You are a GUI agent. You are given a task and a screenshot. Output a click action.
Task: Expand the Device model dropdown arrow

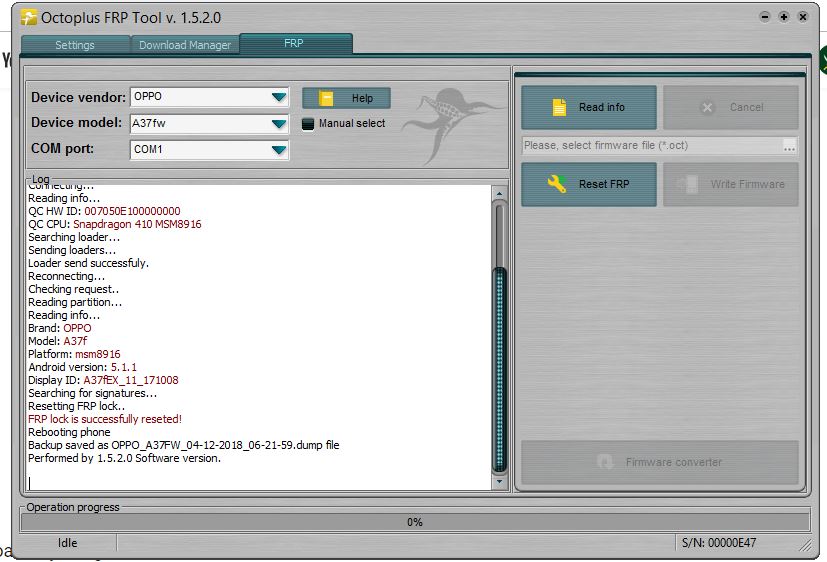(278, 124)
